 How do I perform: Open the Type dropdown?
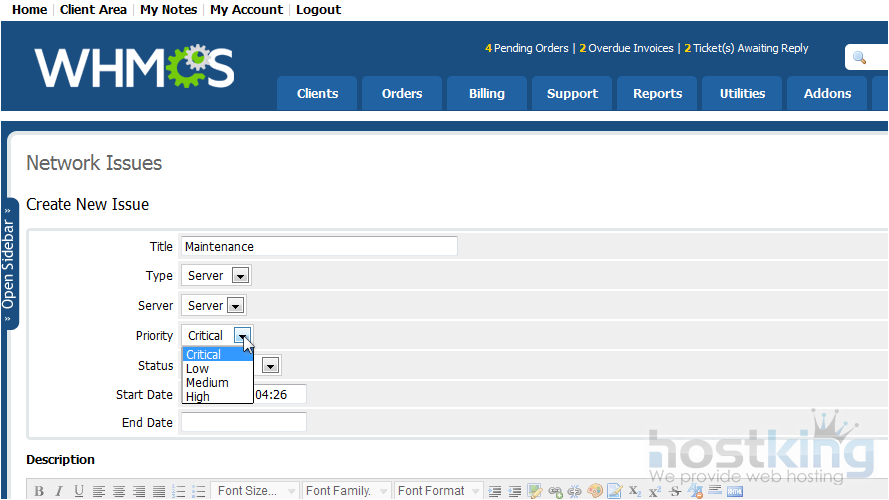(240, 276)
